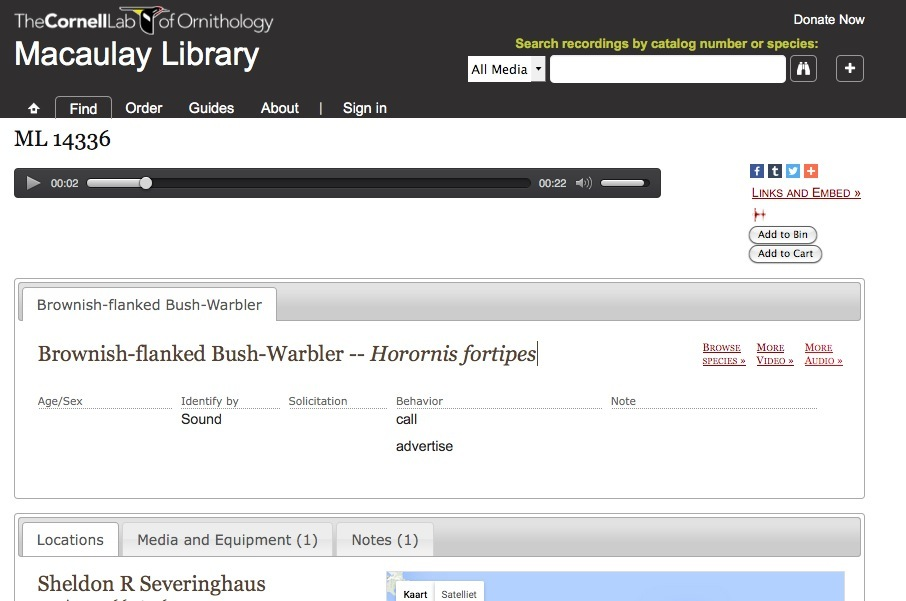The width and height of the screenshot is (906, 601).
Task: Switch to Media and Equipment tab
Action: pos(227,540)
